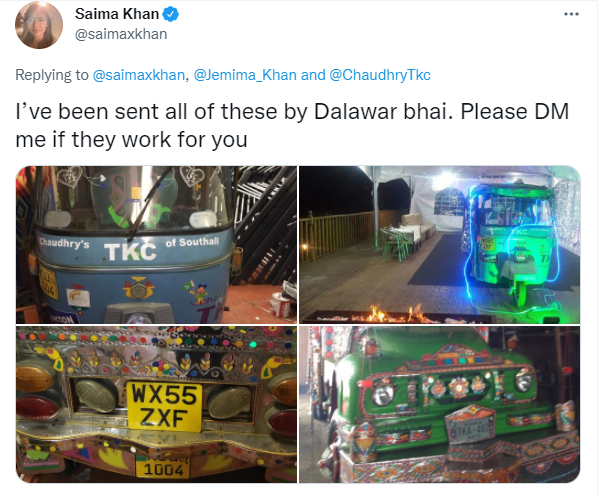This screenshot has height=498, width=598.
Task: Open the green painted truck front photo
Action: click(439, 404)
